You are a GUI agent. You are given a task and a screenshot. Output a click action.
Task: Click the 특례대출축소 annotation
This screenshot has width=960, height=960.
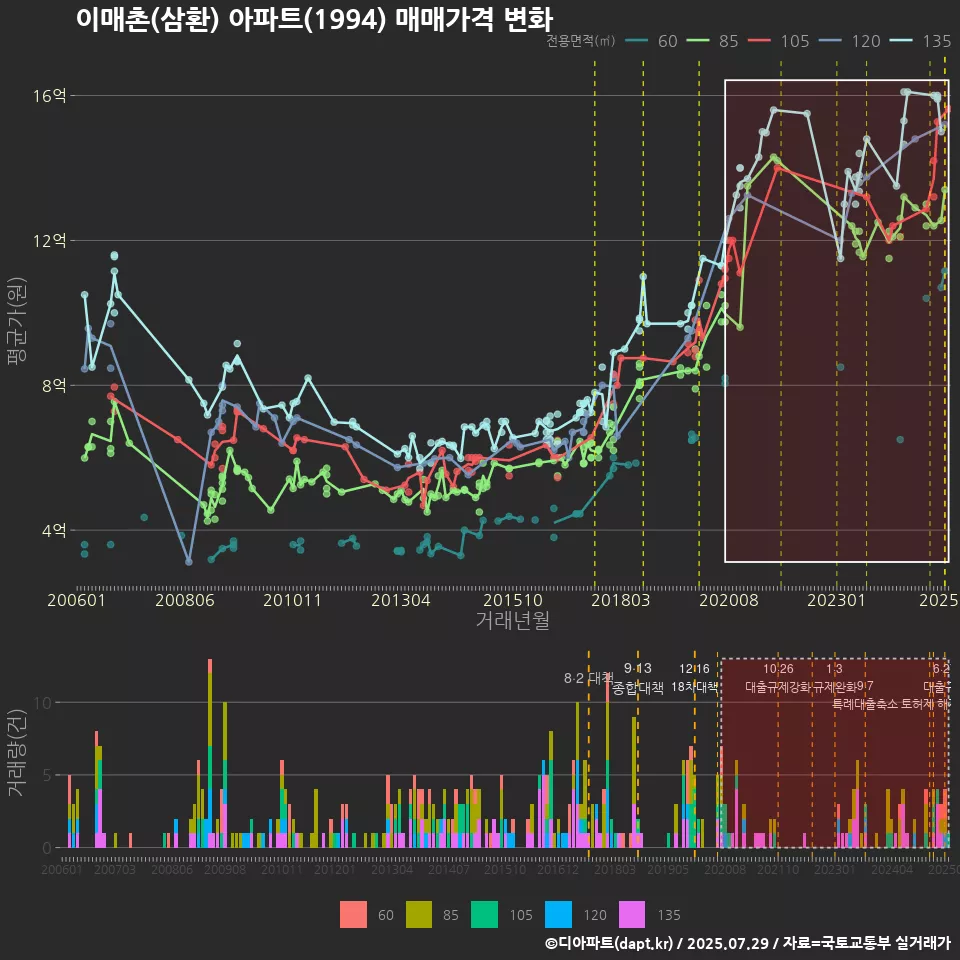[x=865, y=704]
